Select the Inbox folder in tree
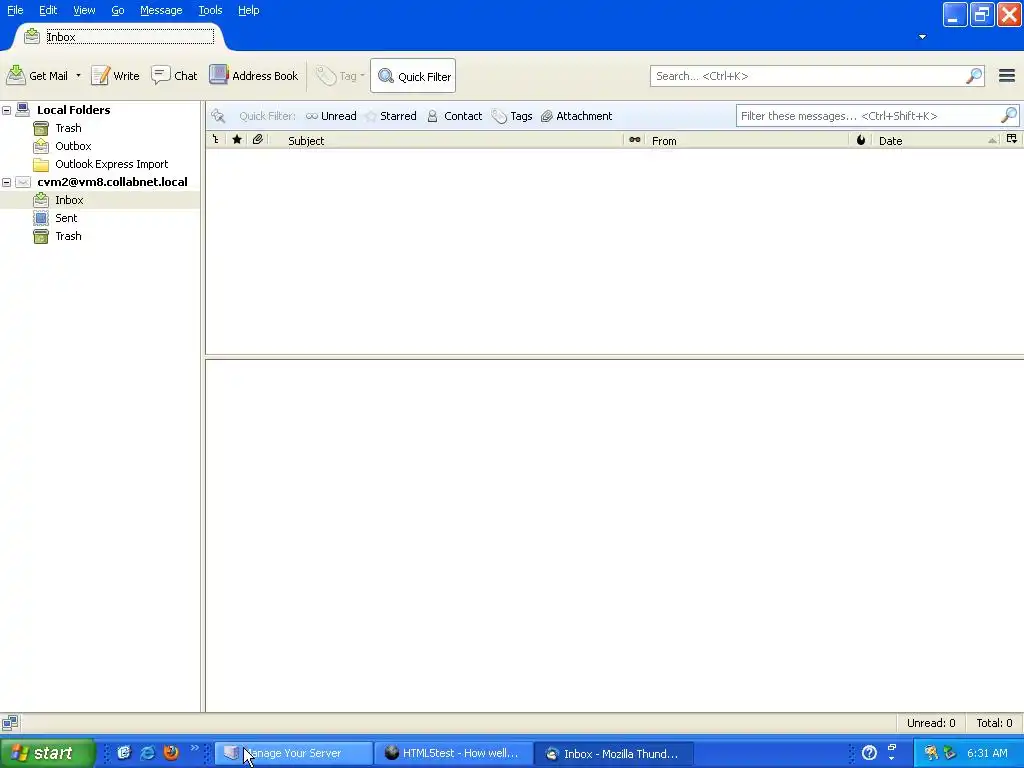 (69, 200)
